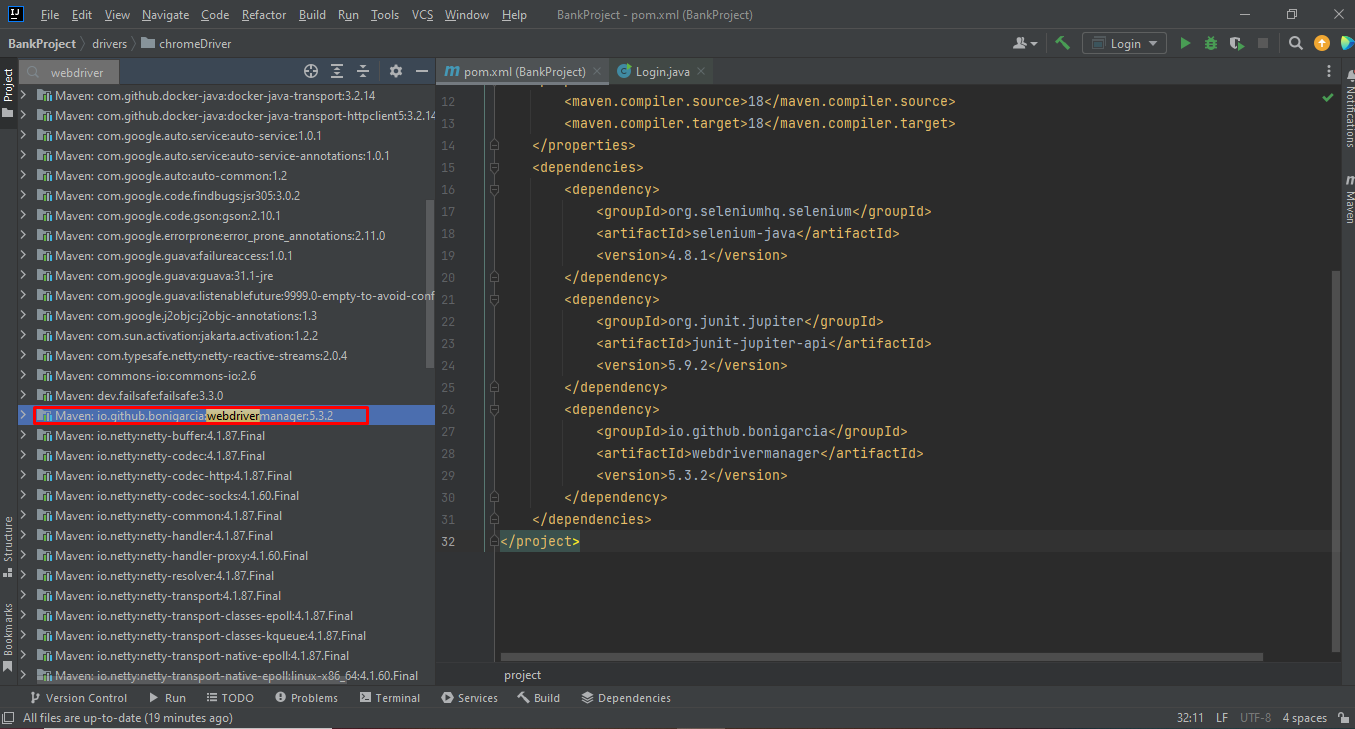
Task: Click the green Run button in toolbar
Action: (1185, 43)
